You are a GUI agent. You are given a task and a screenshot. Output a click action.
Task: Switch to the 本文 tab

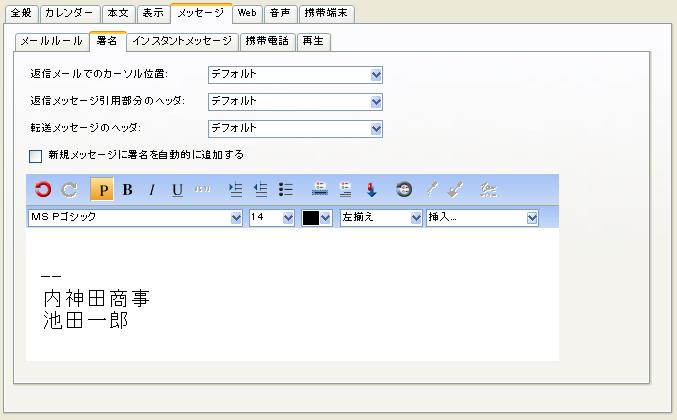point(118,13)
